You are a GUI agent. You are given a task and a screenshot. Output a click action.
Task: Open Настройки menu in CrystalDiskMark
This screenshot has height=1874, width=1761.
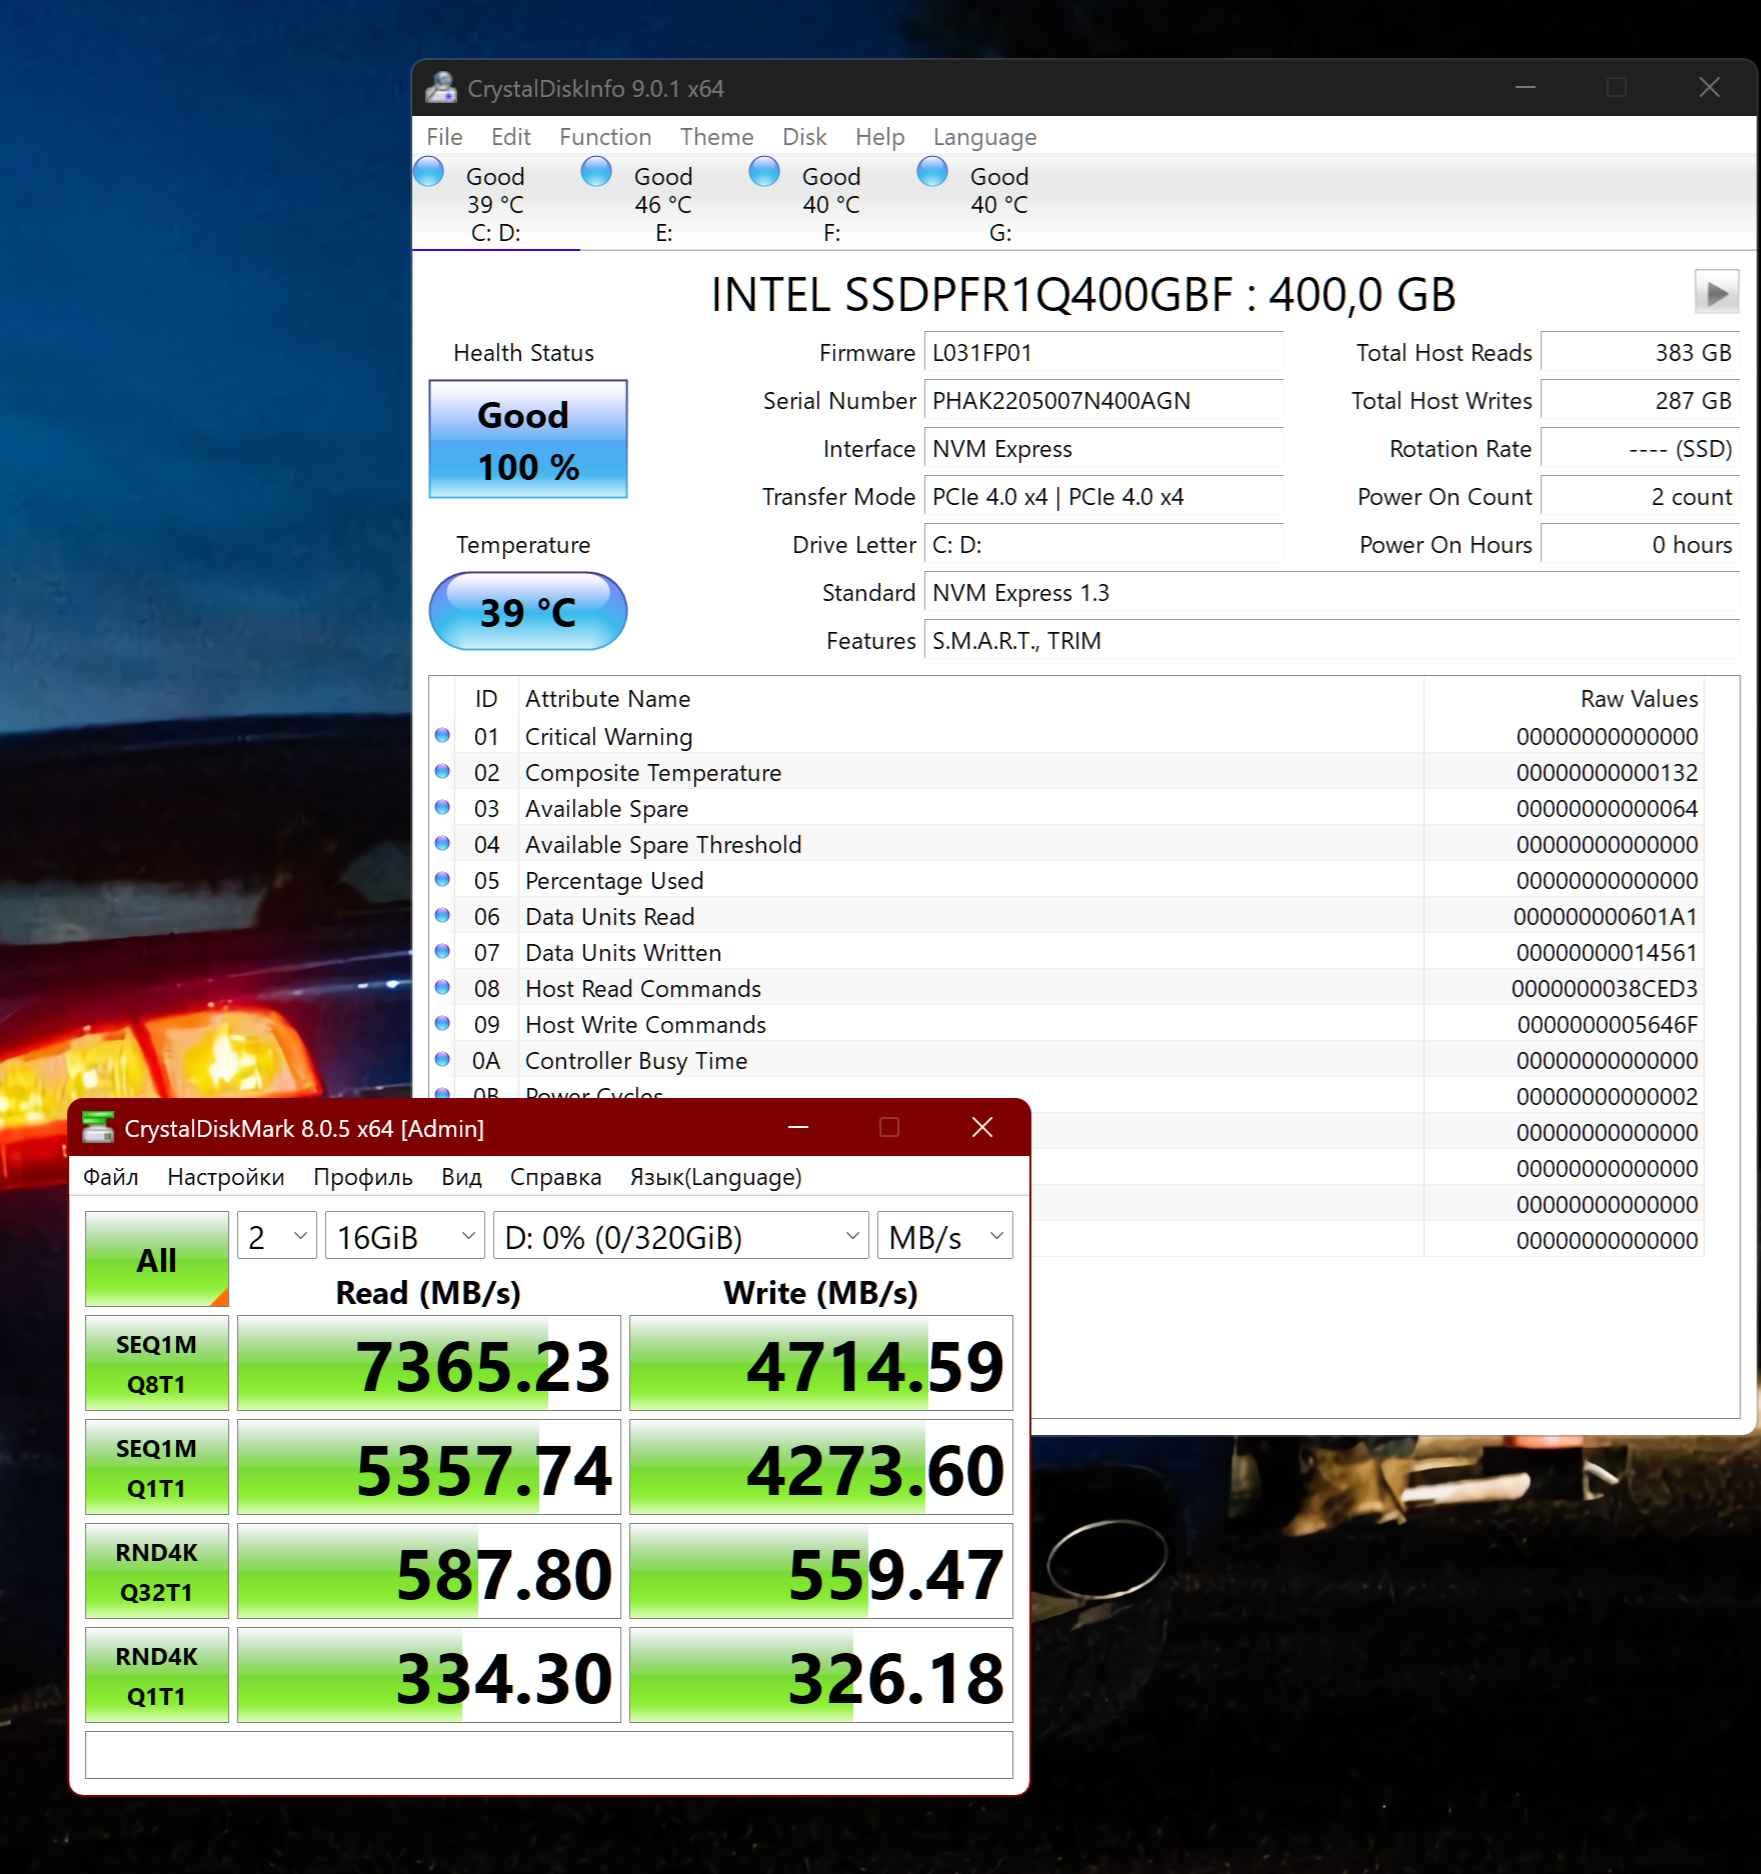tap(226, 1177)
